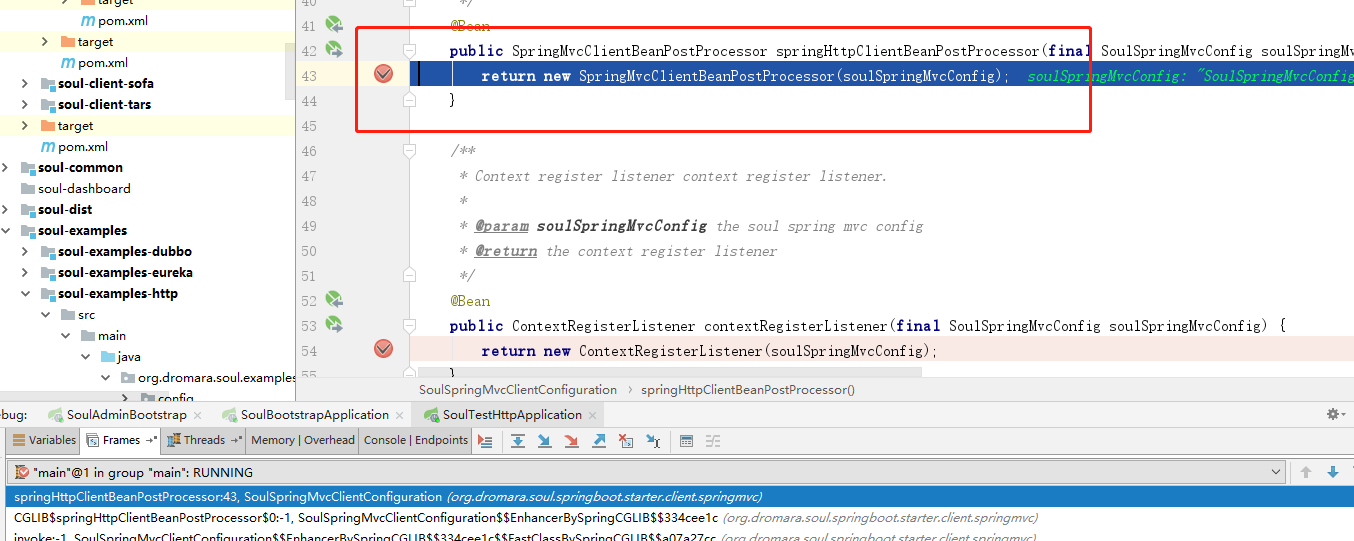Screen dimensions: 1354x541
Task: Click the Step Out debug icon
Action: pyautogui.click(x=599, y=441)
